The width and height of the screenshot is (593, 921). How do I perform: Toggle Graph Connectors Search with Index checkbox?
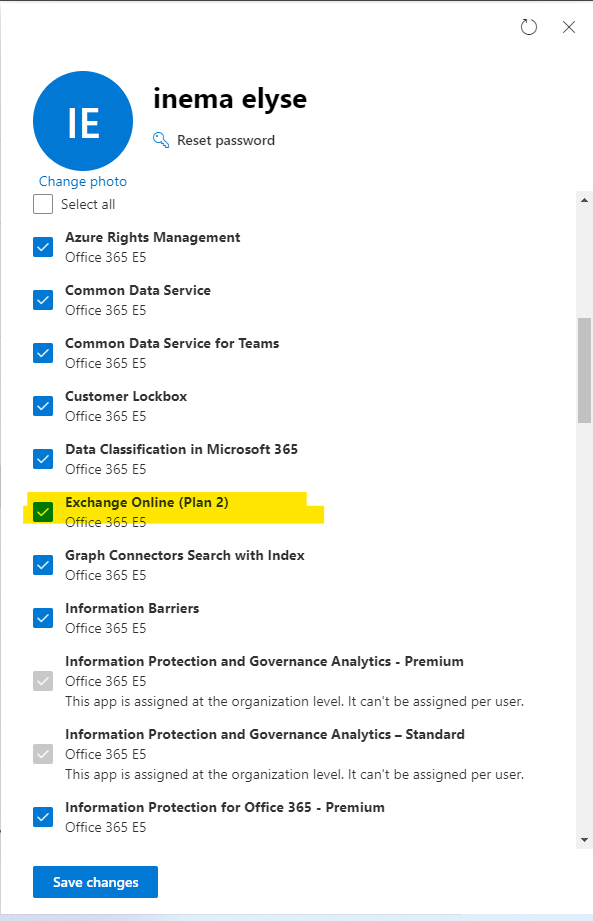click(43, 565)
